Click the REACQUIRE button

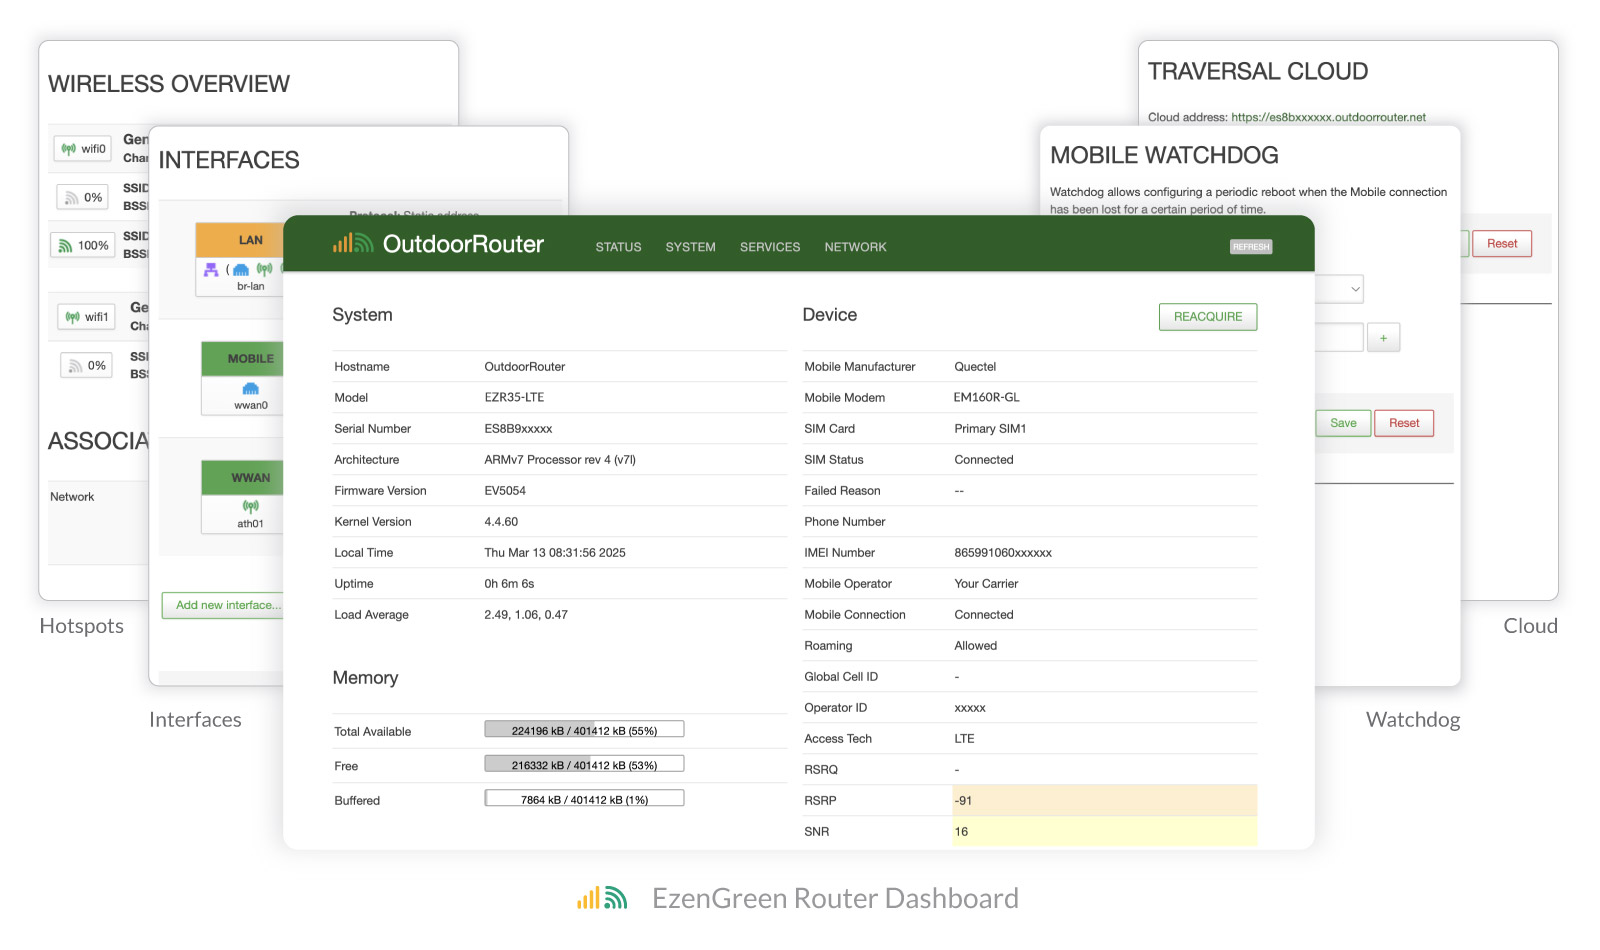point(1207,317)
